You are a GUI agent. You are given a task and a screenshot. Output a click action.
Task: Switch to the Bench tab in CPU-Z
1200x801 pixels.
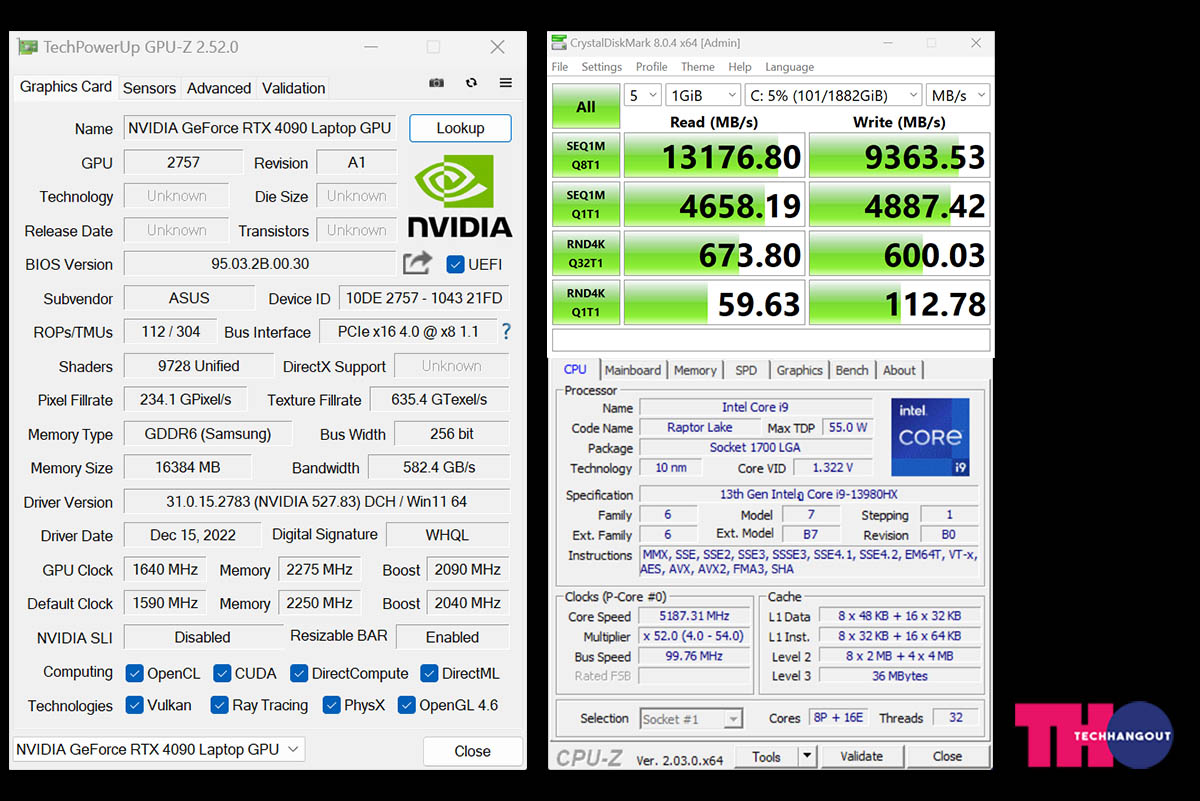coord(852,370)
